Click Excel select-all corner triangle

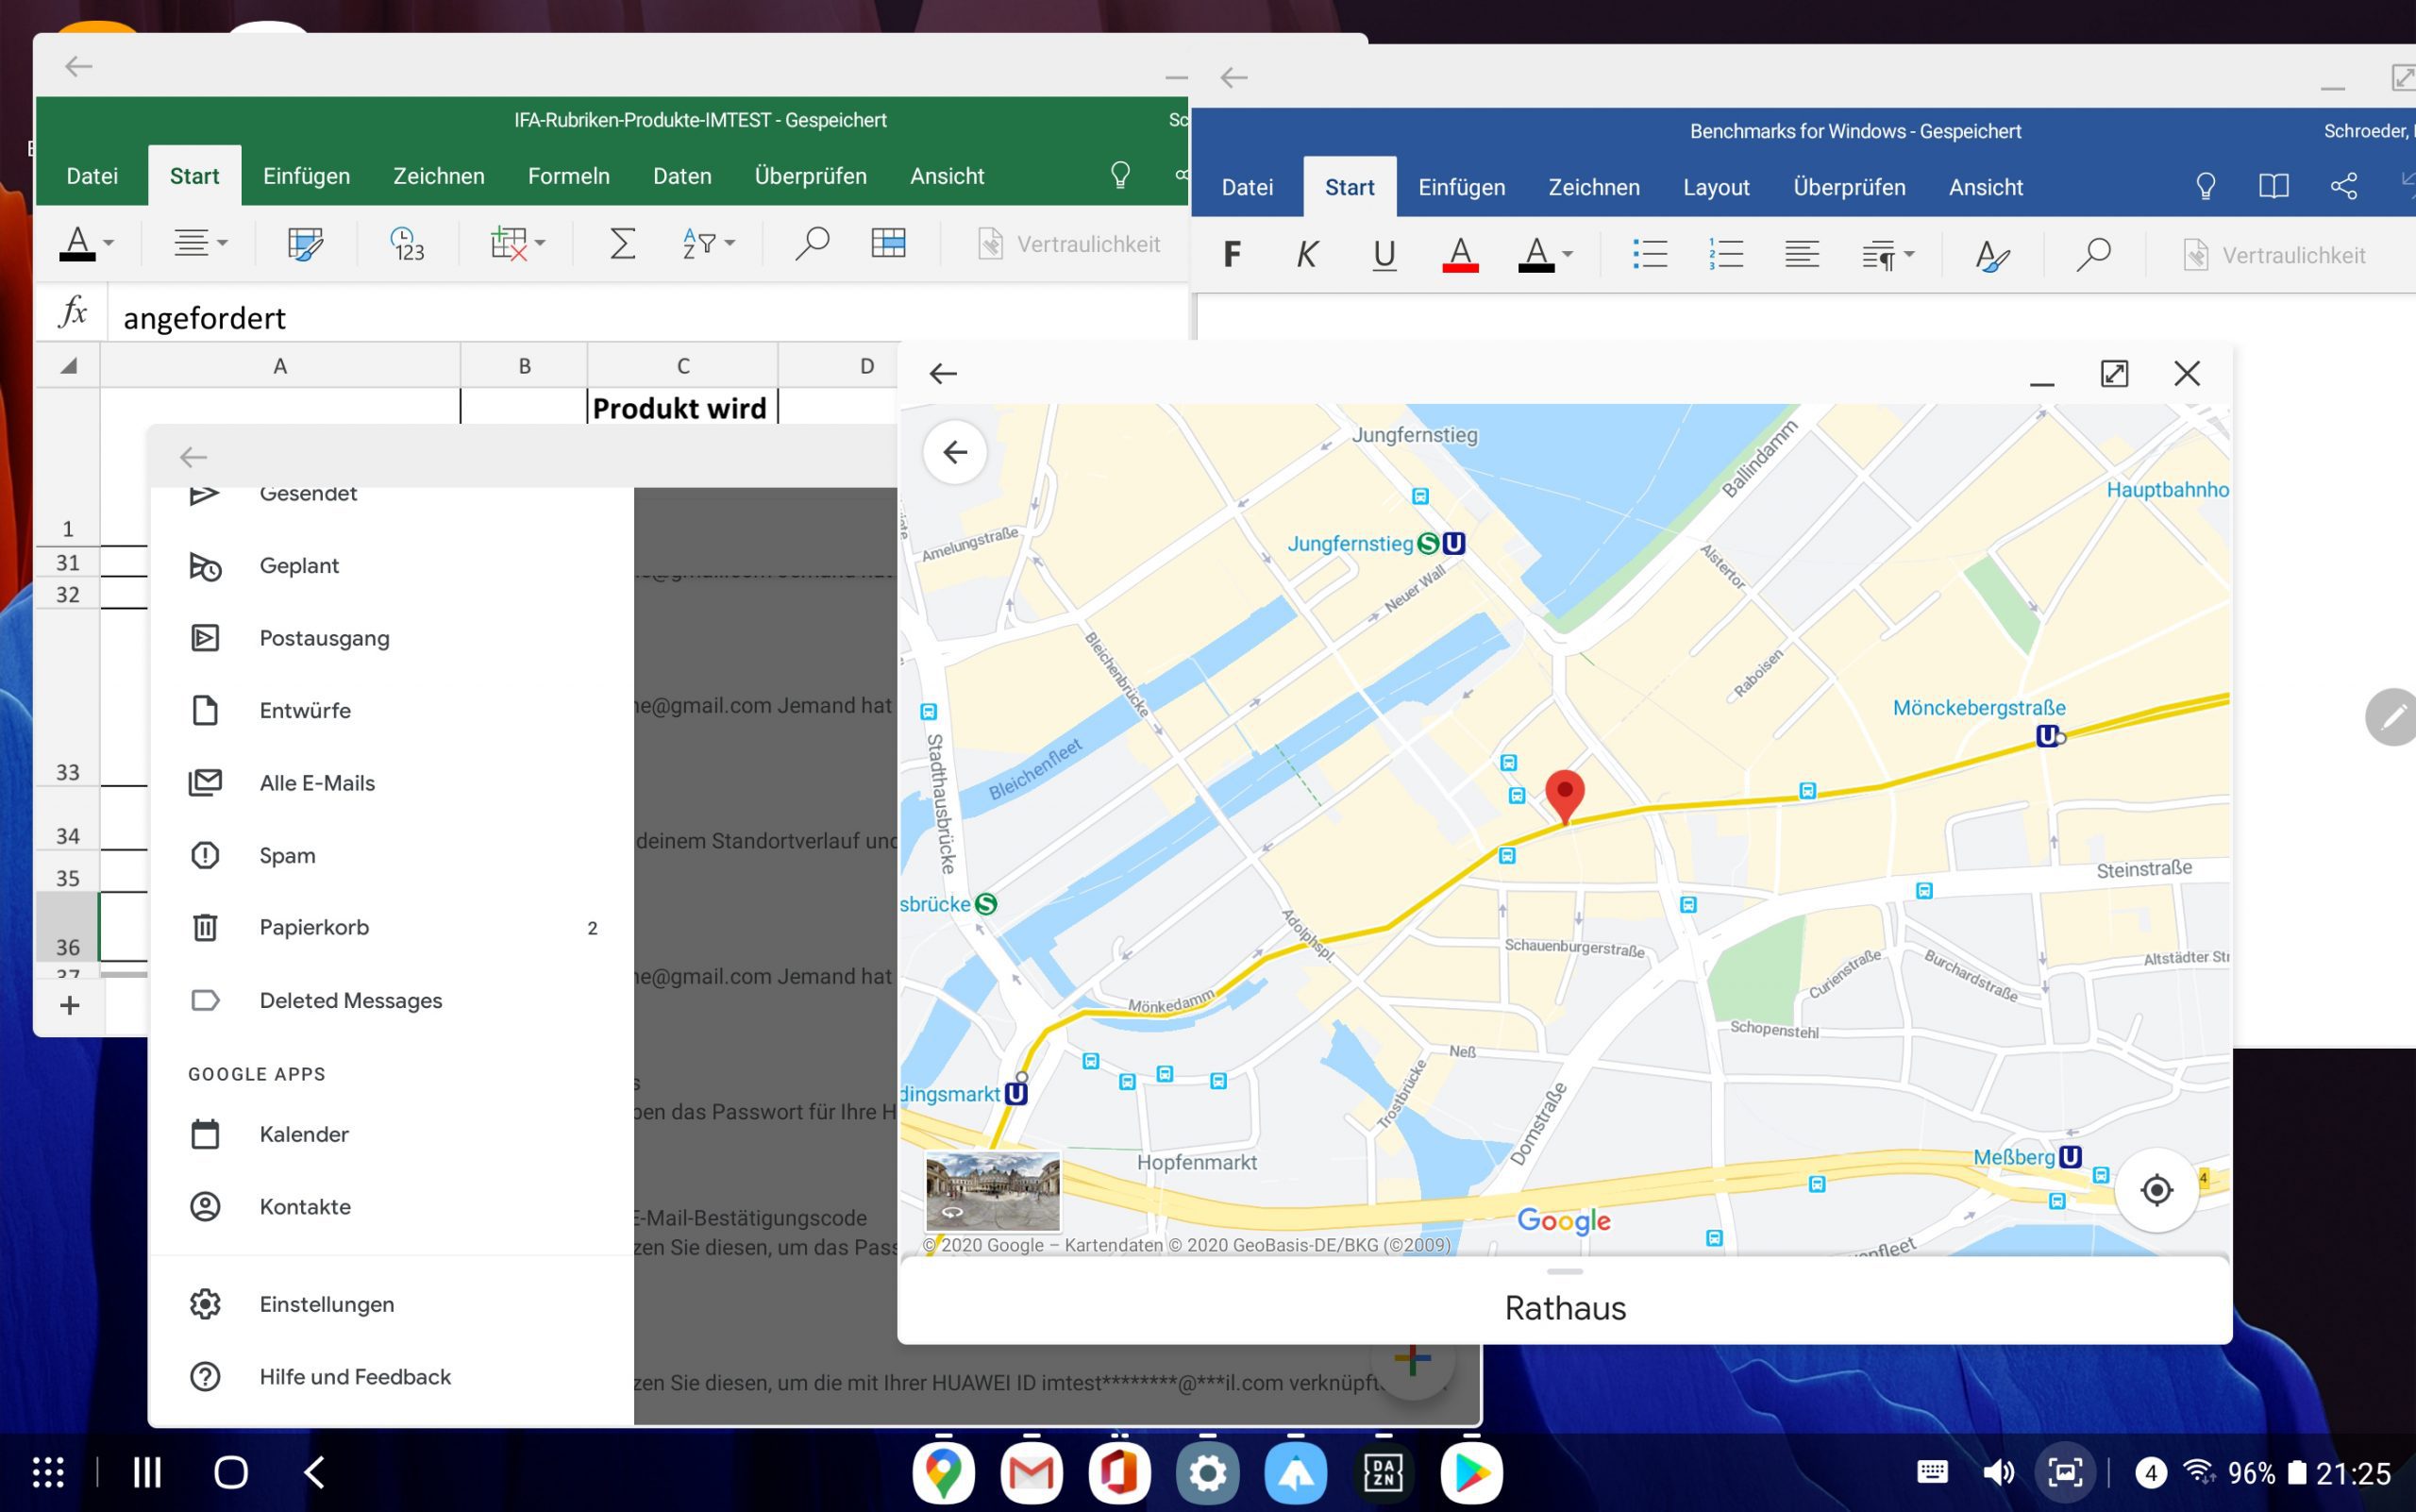68,365
